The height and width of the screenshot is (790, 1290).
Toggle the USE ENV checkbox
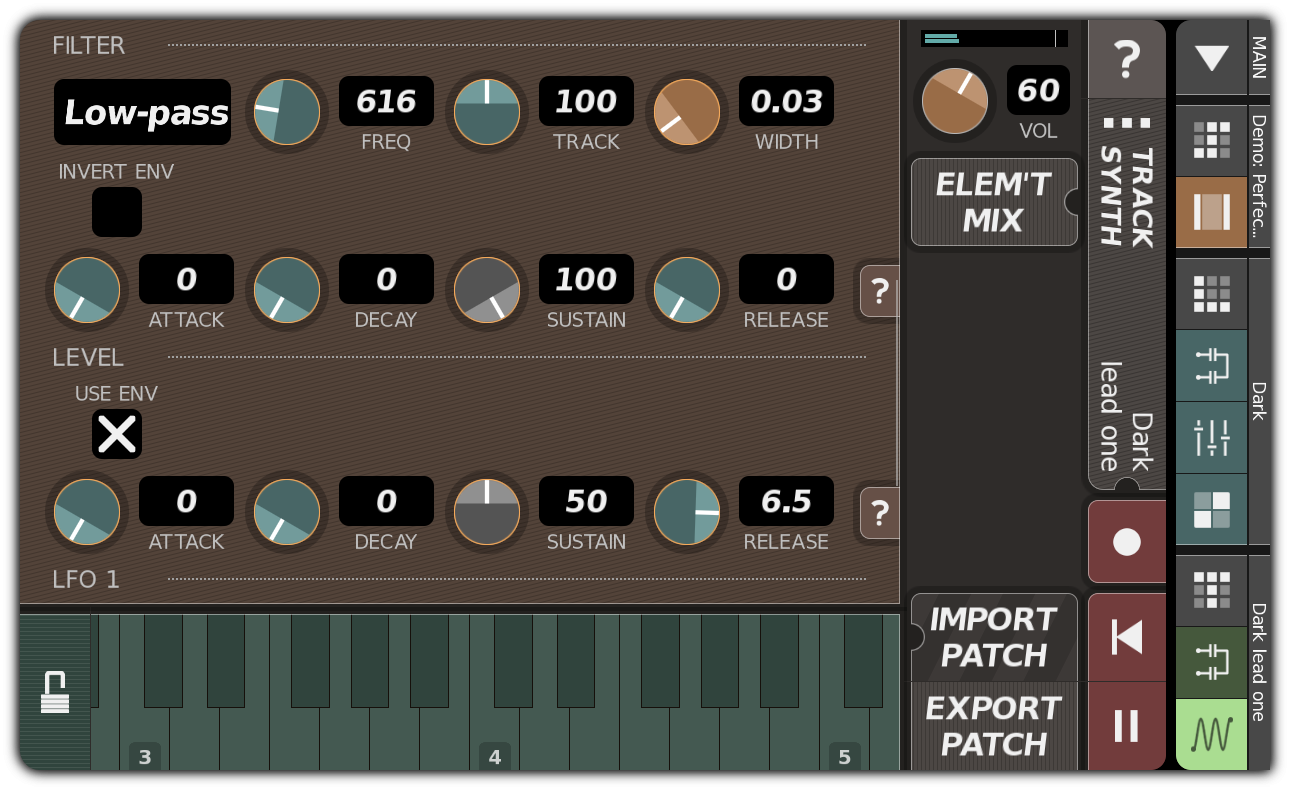(x=117, y=434)
